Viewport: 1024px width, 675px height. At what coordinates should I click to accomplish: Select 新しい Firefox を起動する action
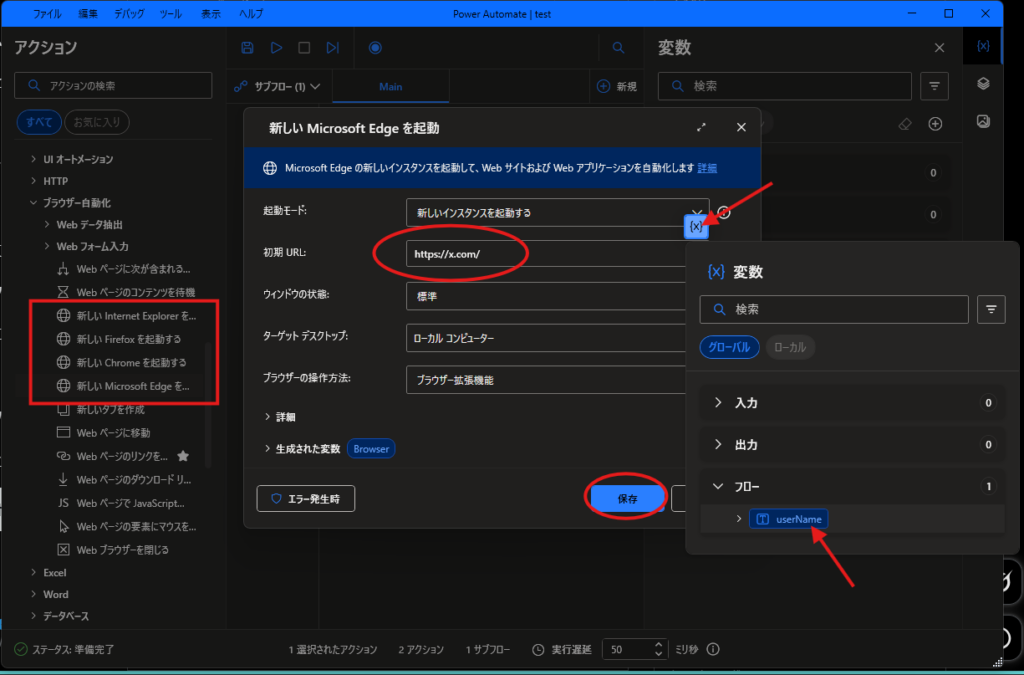119,339
